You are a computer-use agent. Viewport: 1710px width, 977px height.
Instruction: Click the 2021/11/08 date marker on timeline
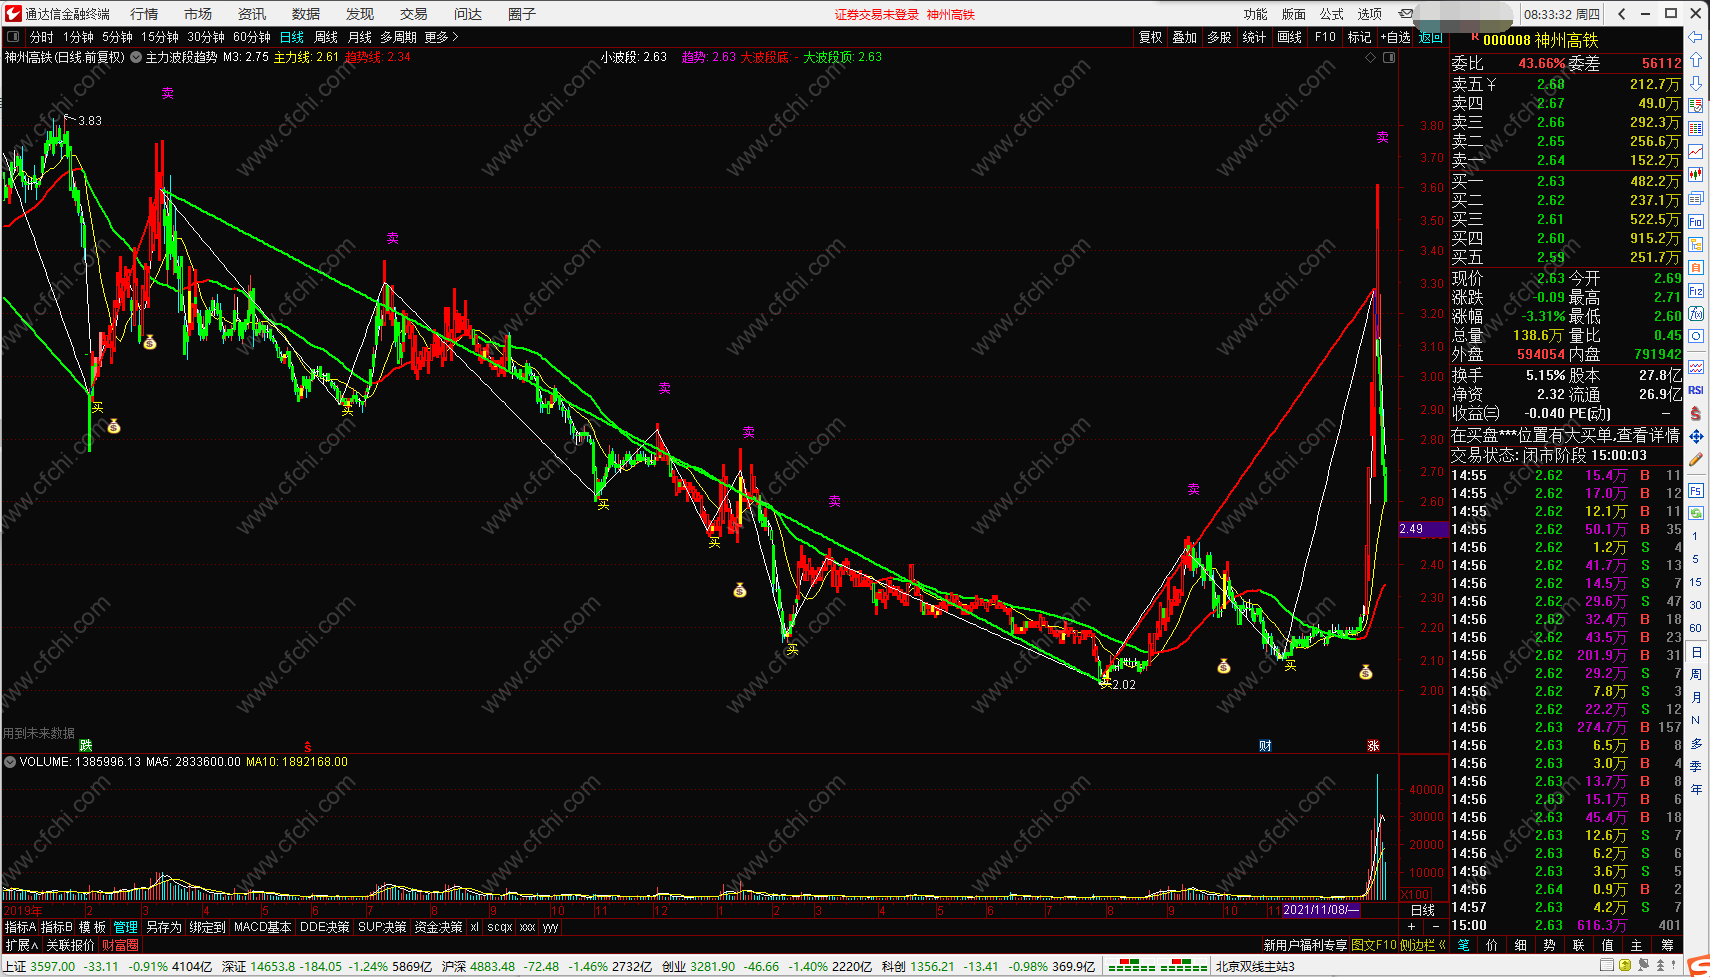coord(1320,910)
